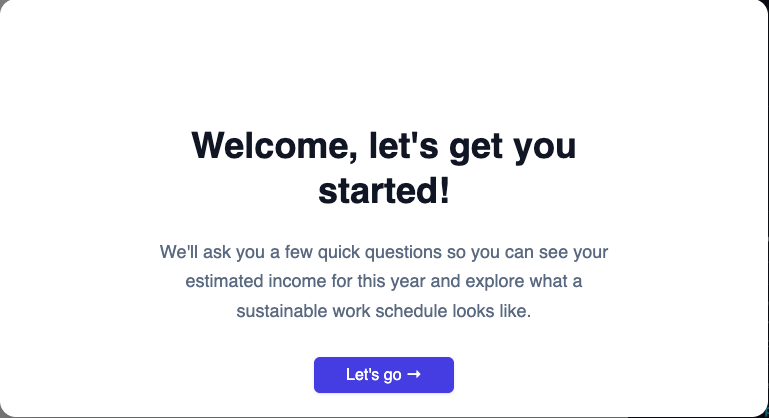
Task: Click the words "We'll ask" in description
Action: tap(195, 252)
